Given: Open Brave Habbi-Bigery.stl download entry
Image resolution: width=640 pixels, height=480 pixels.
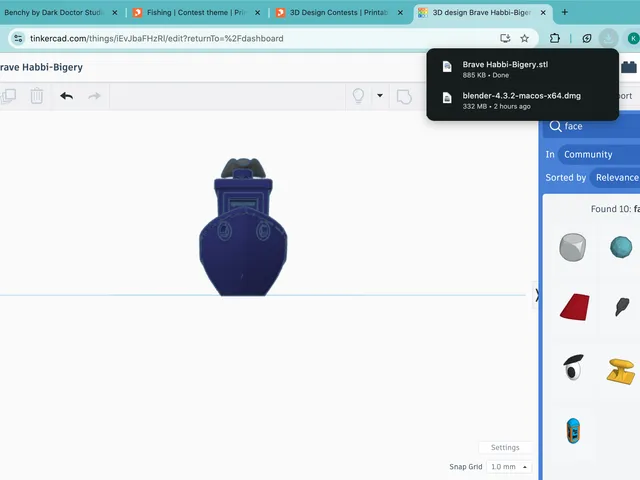Looking at the screenshot, I should tap(522, 69).
